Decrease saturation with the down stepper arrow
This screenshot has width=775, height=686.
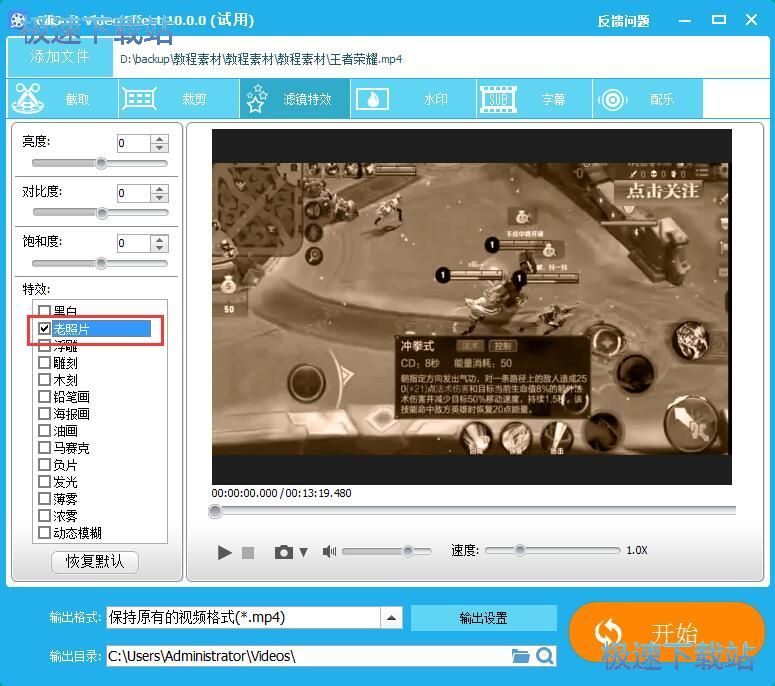(159, 248)
